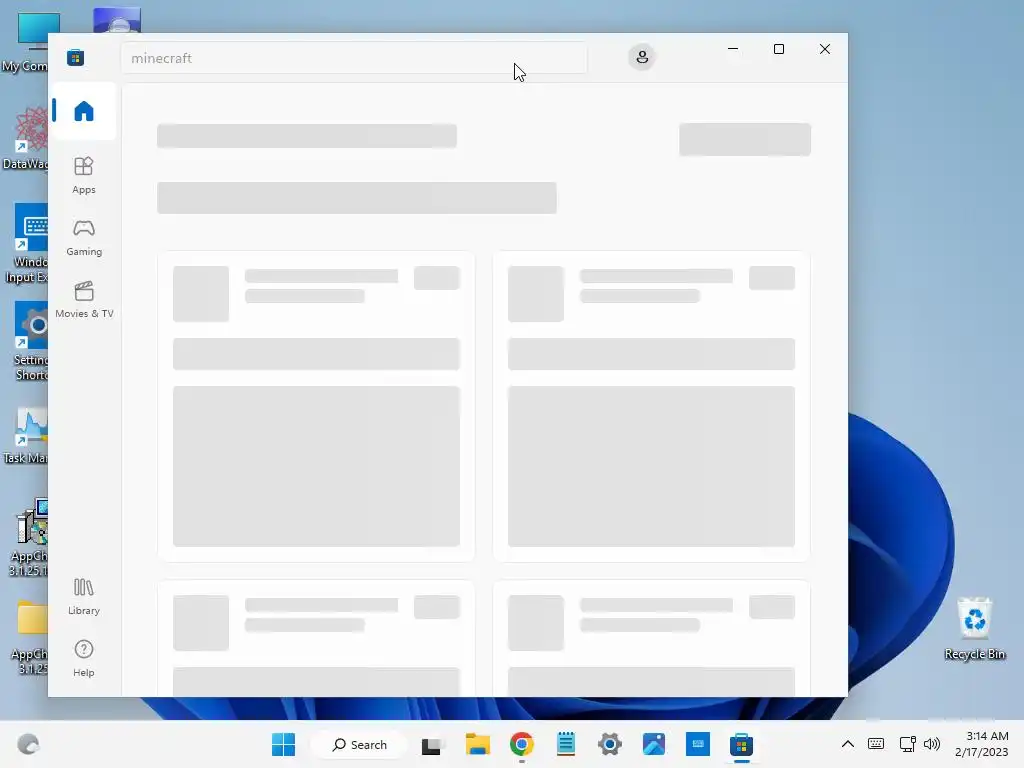Open the network status tray icon
This screenshot has height=768, width=1024.
point(907,744)
